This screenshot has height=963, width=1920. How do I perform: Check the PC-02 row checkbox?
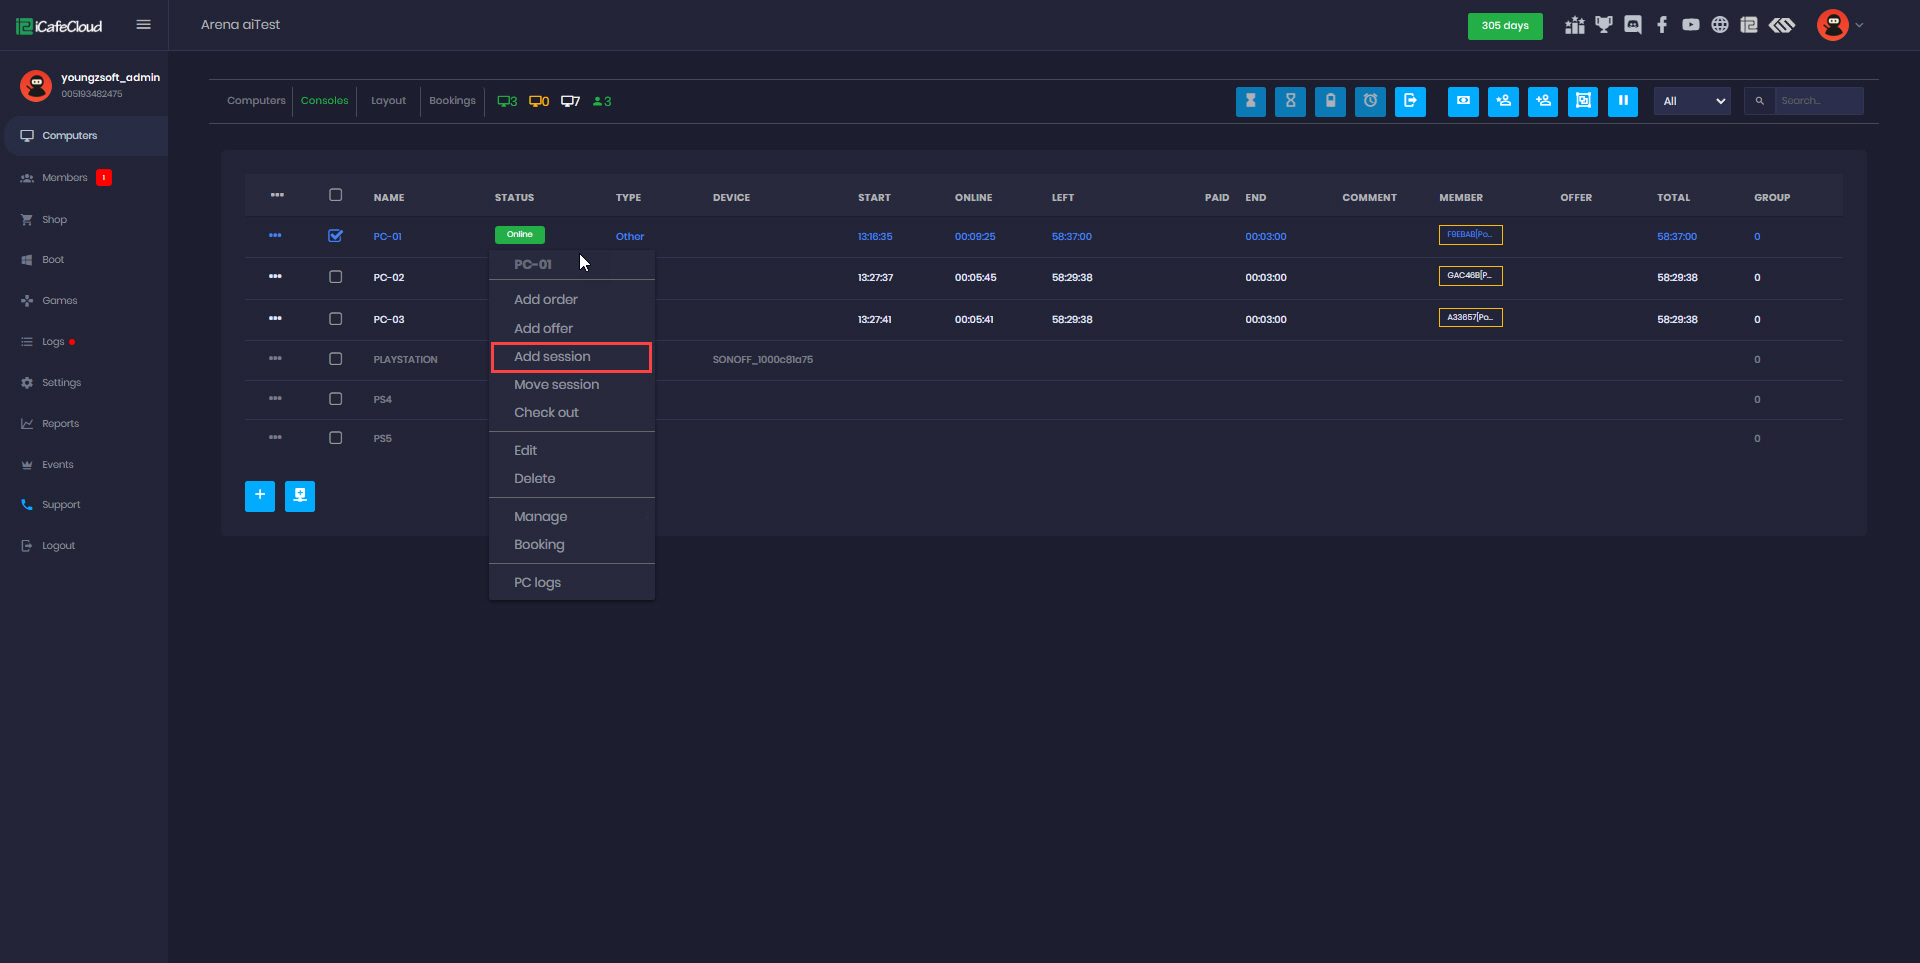click(x=336, y=277)
